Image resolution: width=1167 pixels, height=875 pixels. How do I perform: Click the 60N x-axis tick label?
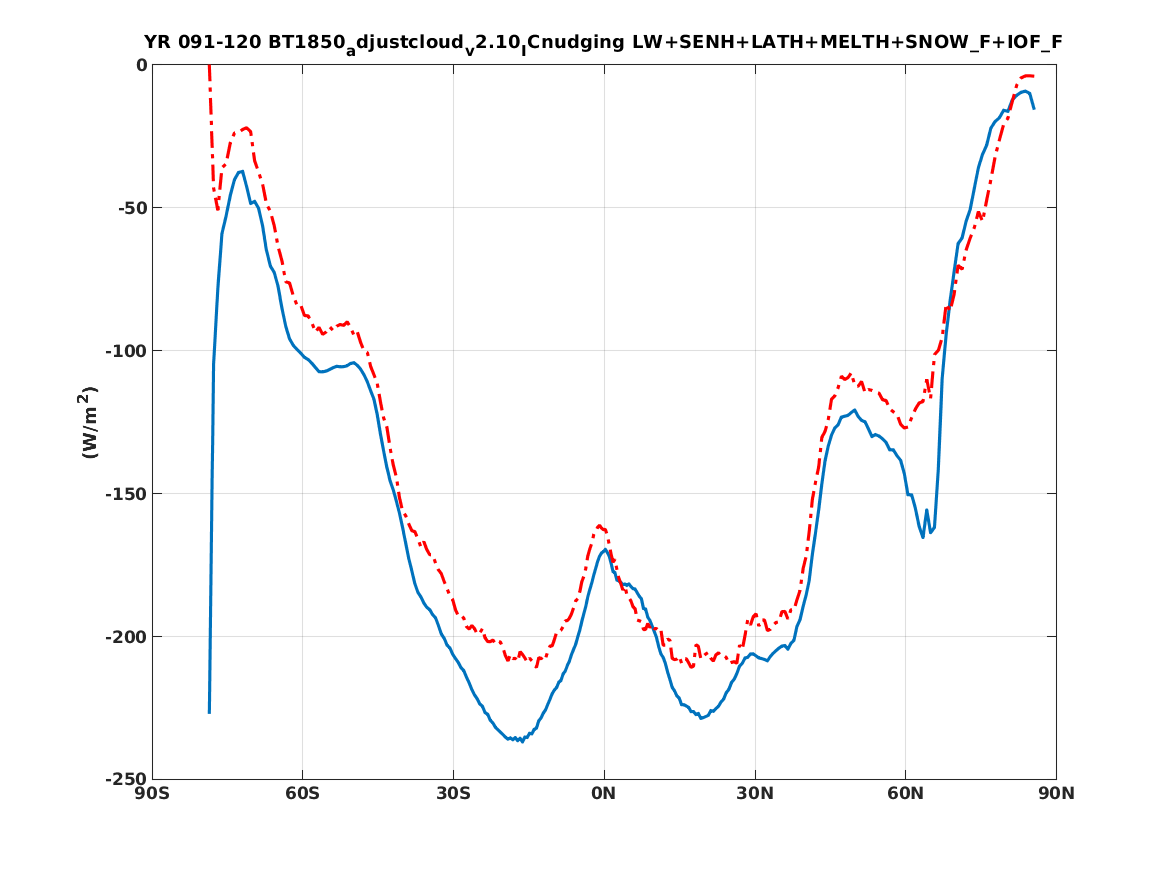click(x=906, y=794)
